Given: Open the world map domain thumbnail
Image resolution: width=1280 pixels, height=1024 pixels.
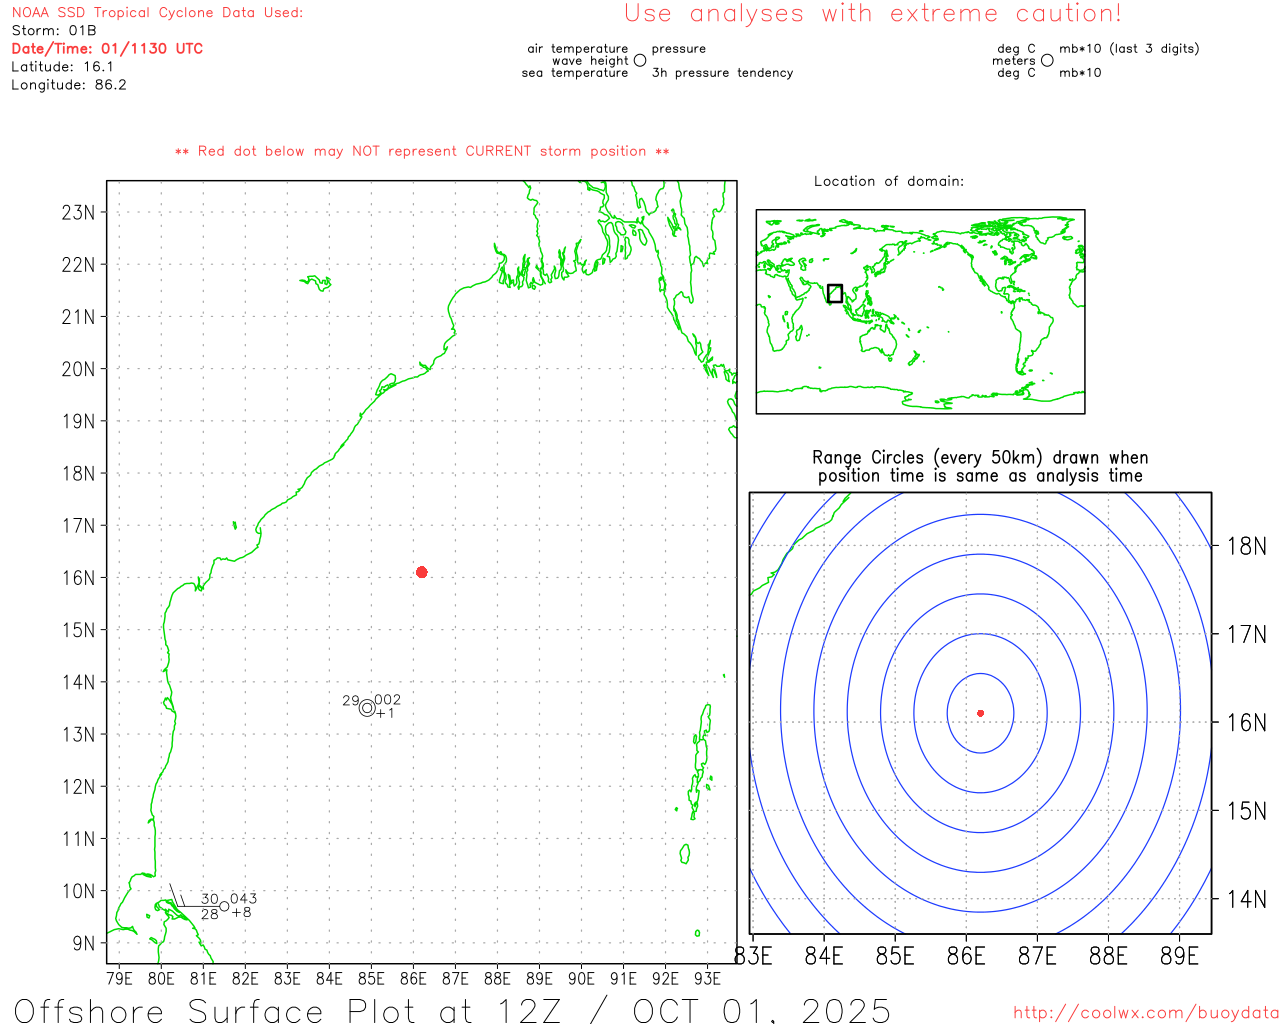Looking at the screenshot, I should tap(920, 312).
